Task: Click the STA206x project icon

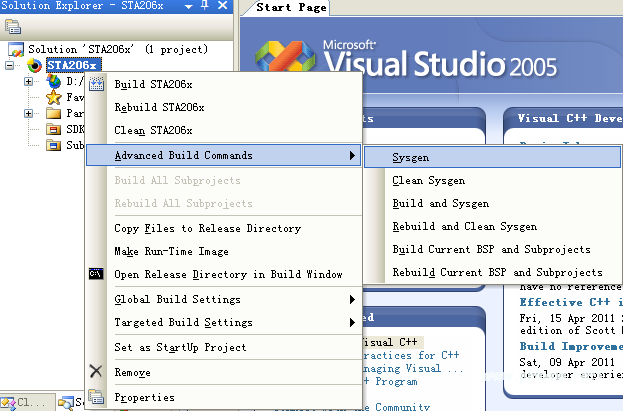Action: tap(35, 65)
